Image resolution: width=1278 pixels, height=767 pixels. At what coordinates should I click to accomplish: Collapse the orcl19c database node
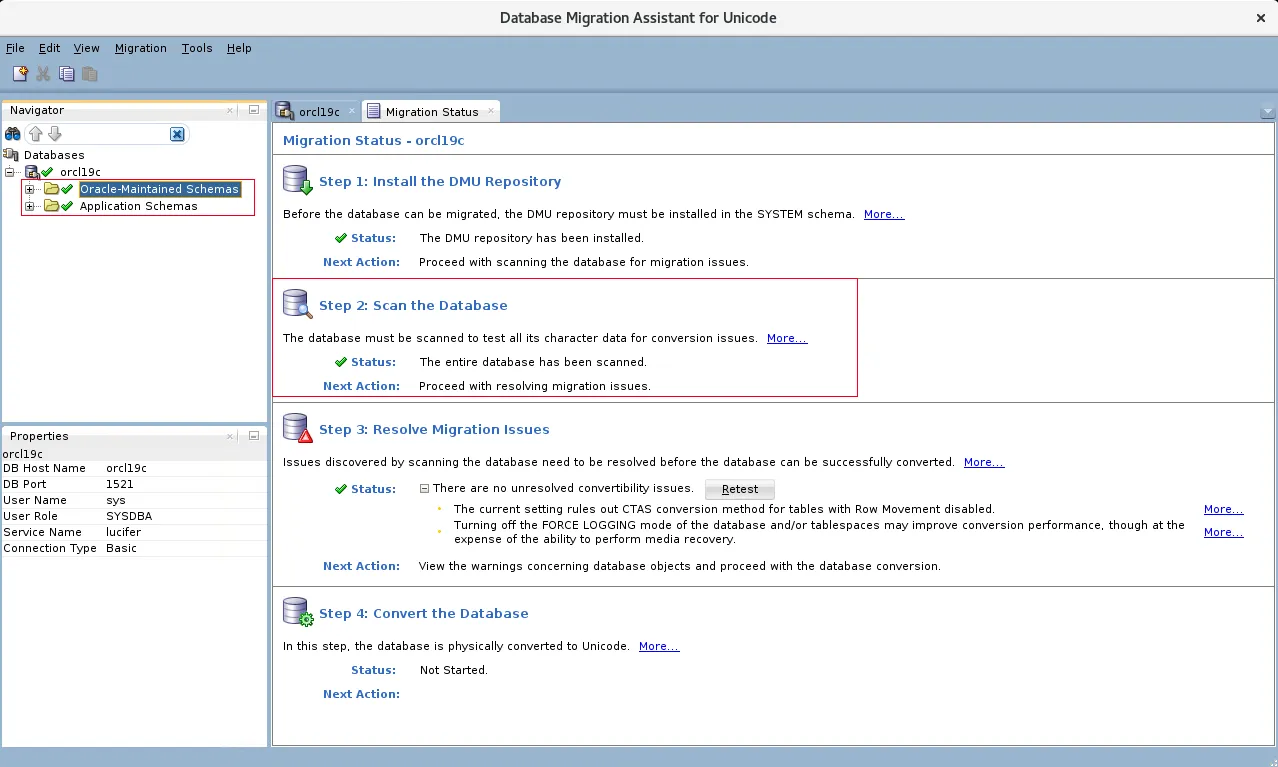[8, 172]
